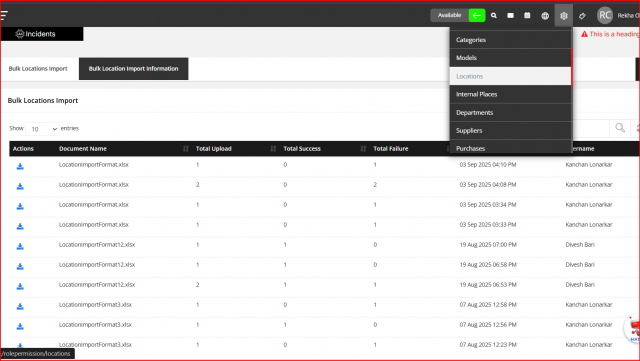Open the Incidents module tab
The image size is (640, 361).
click(42, 34)
